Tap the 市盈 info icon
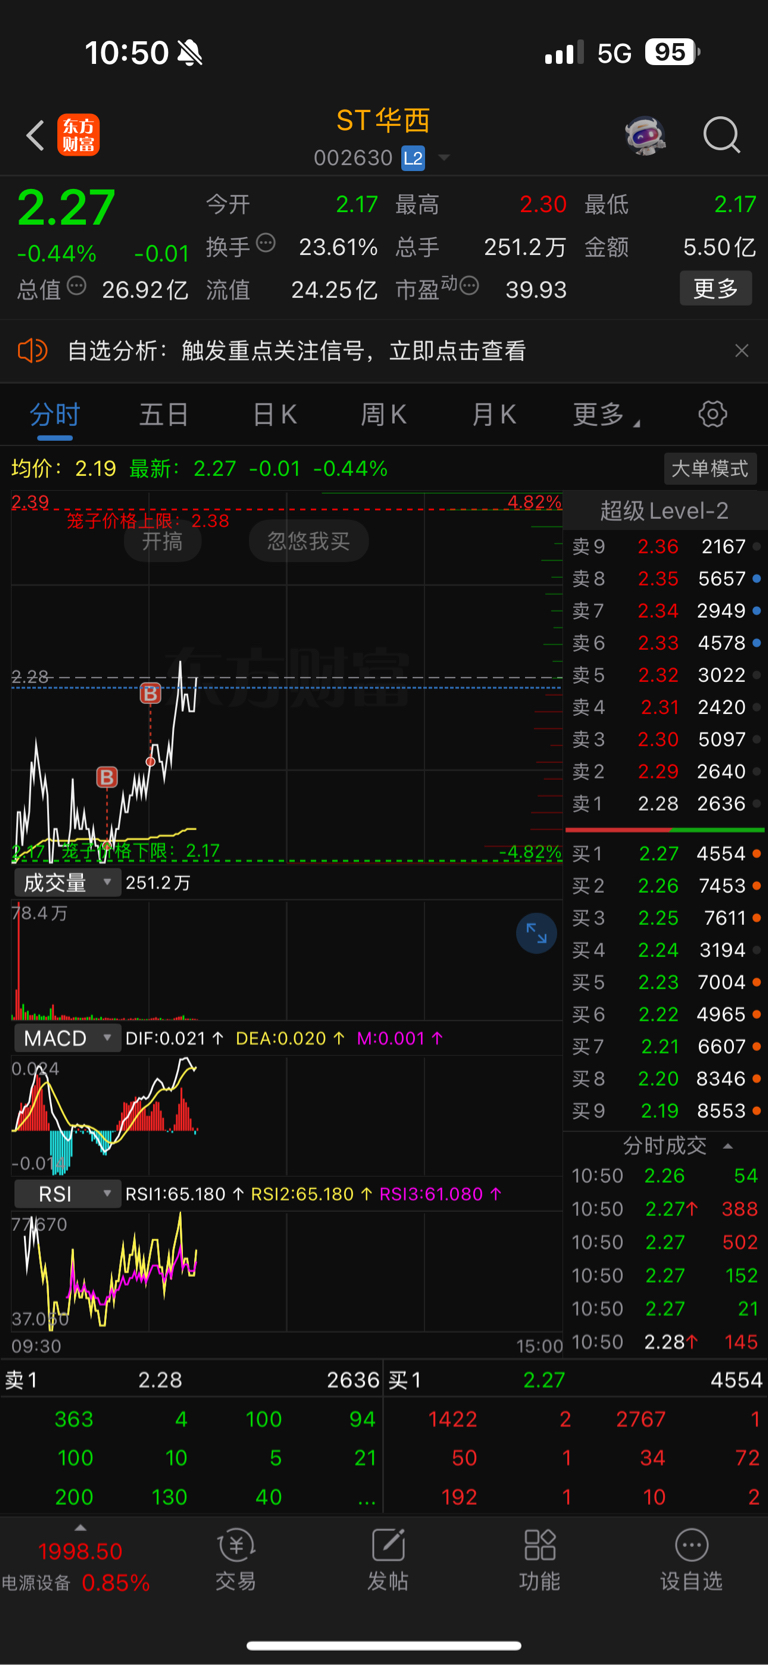 click(469, 287)
